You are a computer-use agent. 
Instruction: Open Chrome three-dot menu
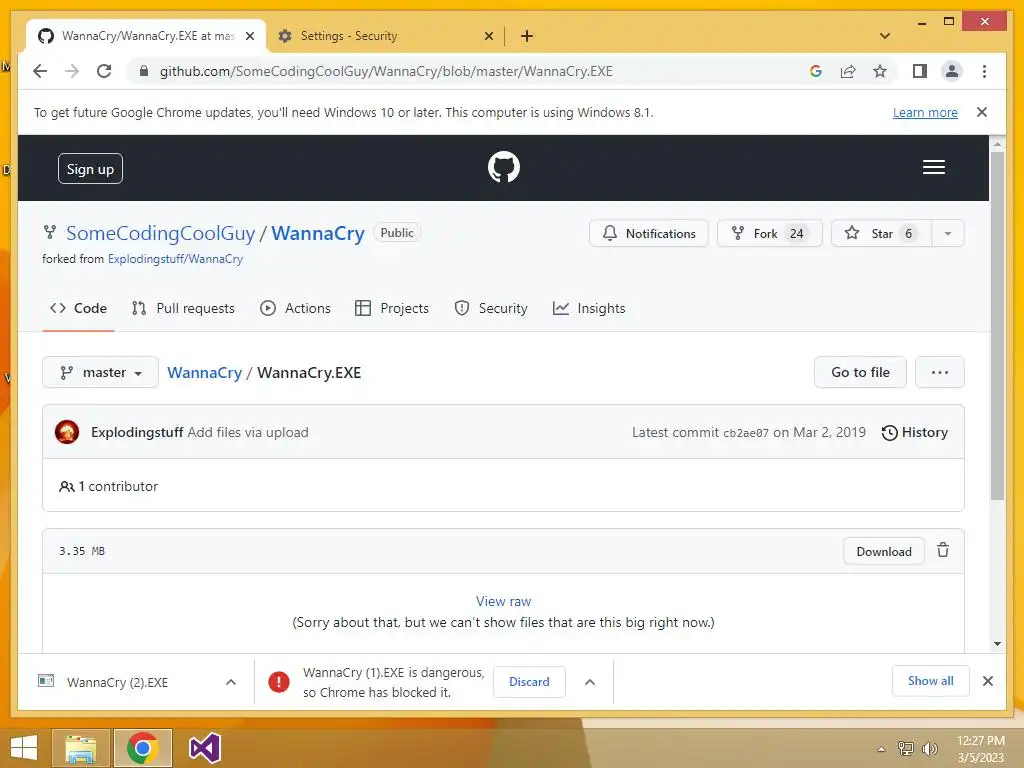(984, 71)
